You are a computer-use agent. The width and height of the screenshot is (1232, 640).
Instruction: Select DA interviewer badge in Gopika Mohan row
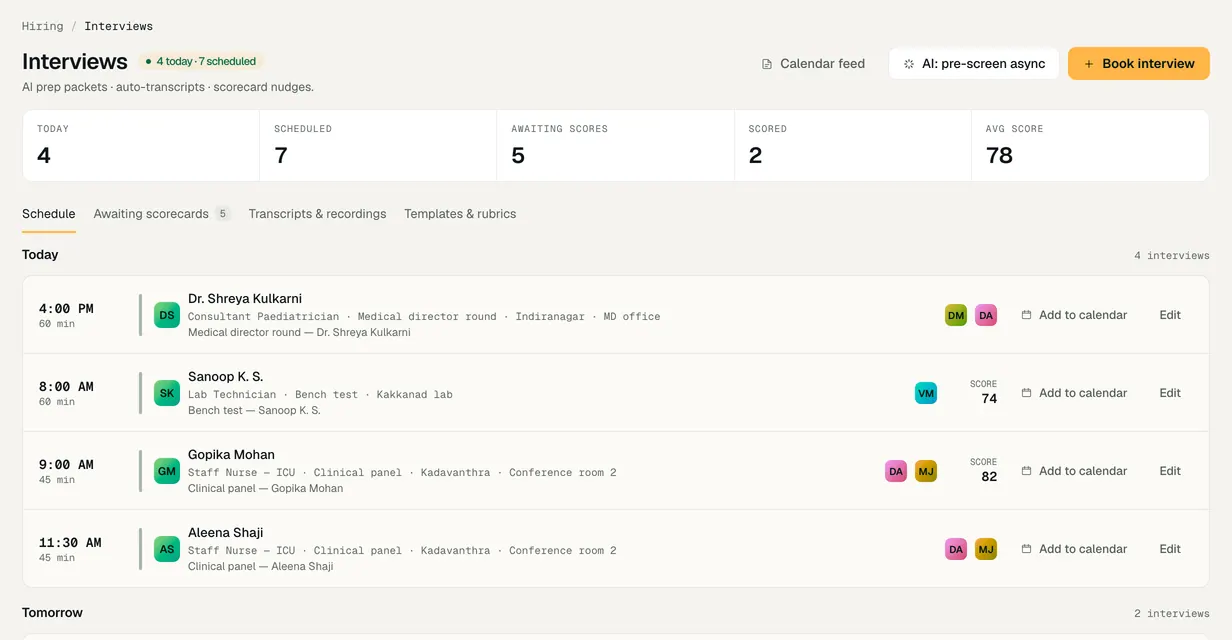coord(896,471)
